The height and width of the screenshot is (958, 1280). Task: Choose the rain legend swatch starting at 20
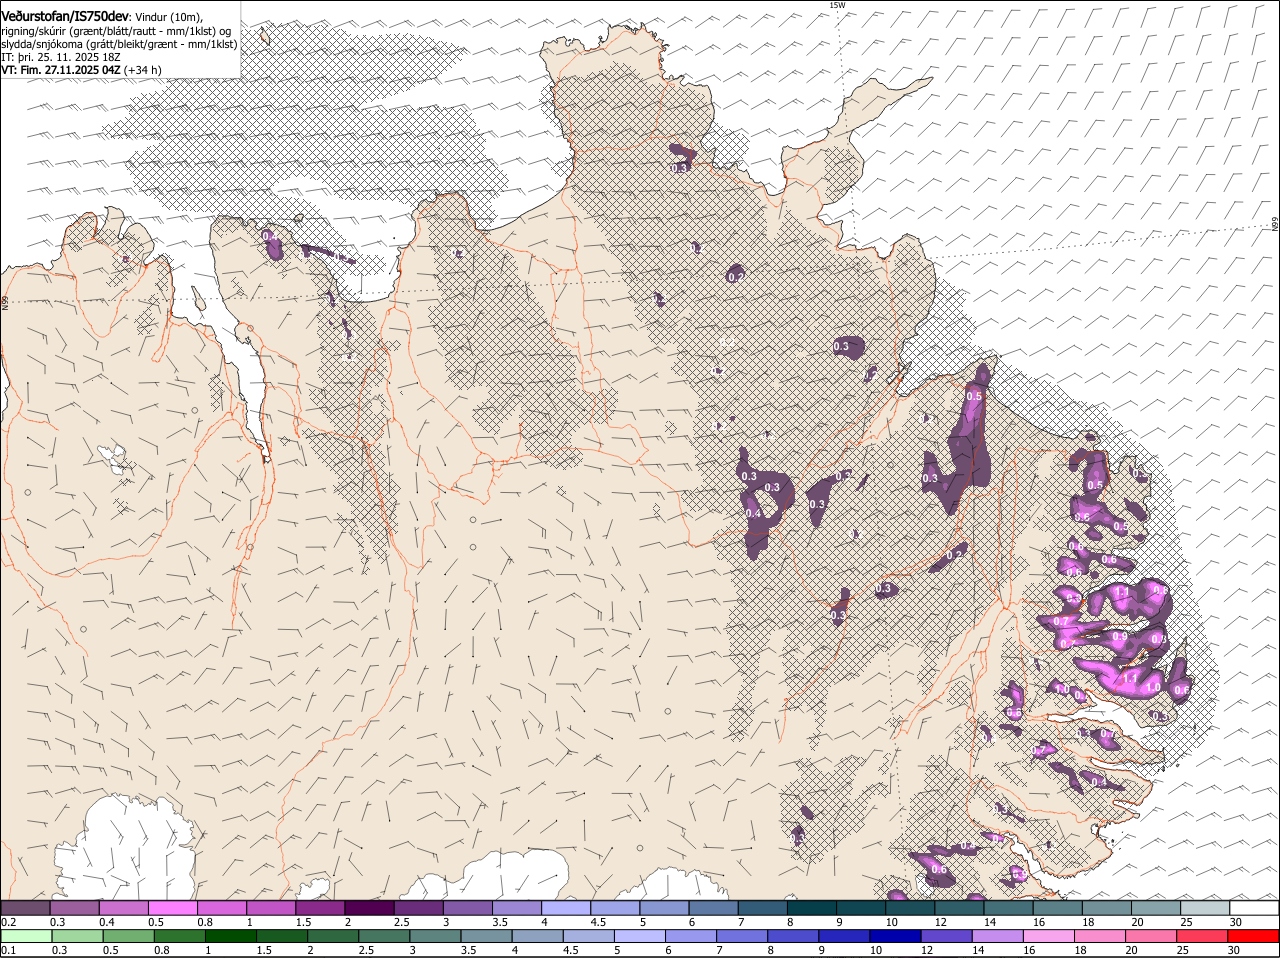click(1150, 936)
